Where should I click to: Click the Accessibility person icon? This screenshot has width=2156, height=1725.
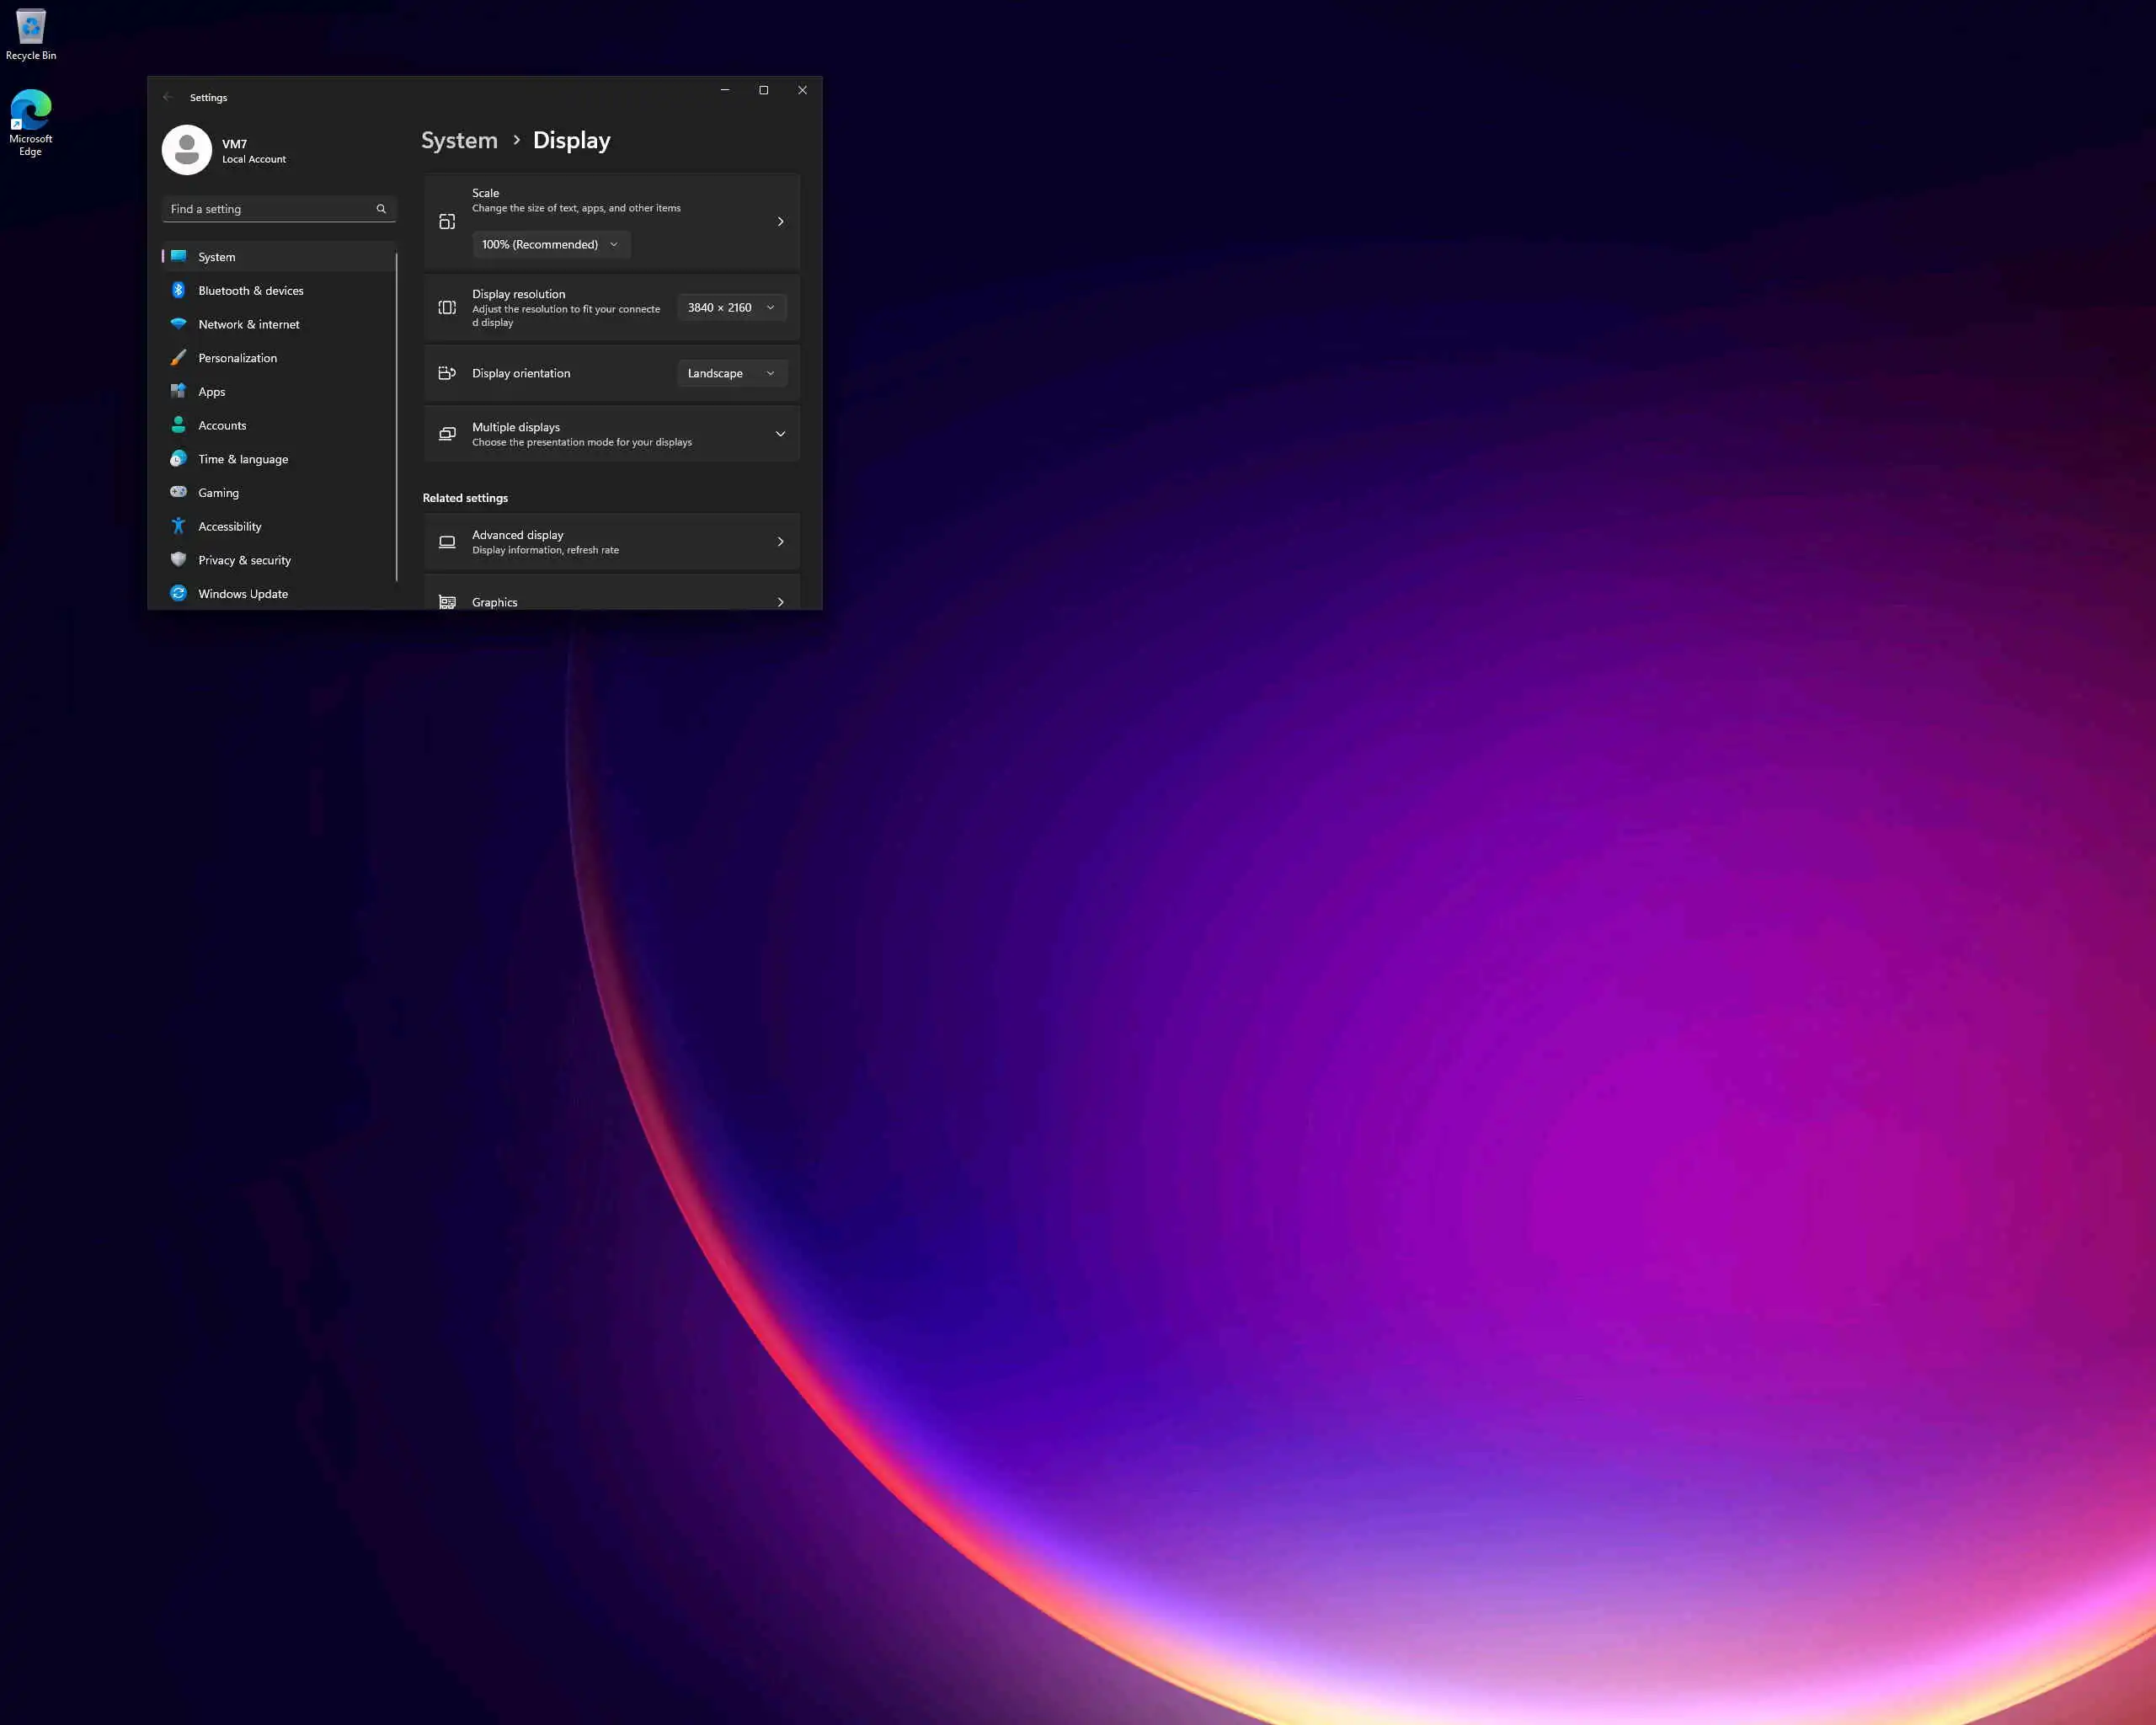click(x=178, y=526)
